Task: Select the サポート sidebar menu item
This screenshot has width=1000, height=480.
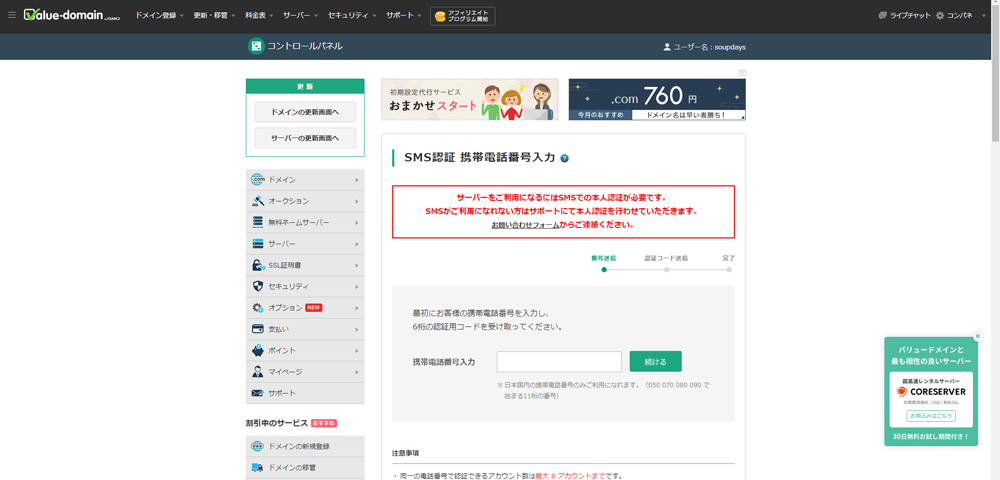Action: coord(305,393)
